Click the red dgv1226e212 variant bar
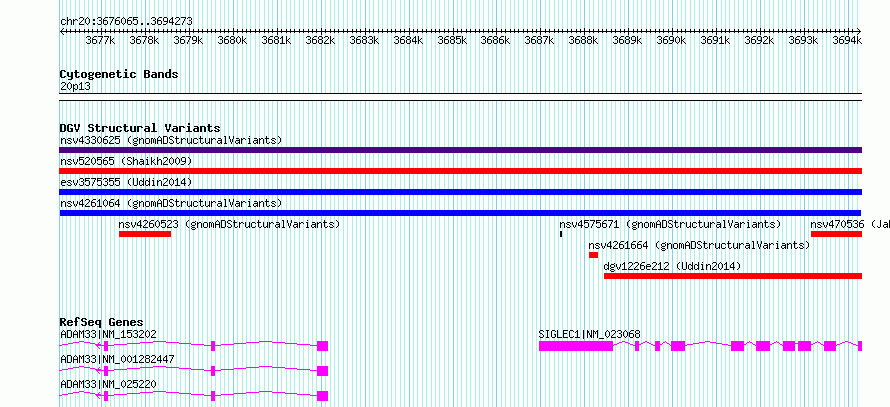This screenshot has width=890, height=407. [x=733, y=276]
